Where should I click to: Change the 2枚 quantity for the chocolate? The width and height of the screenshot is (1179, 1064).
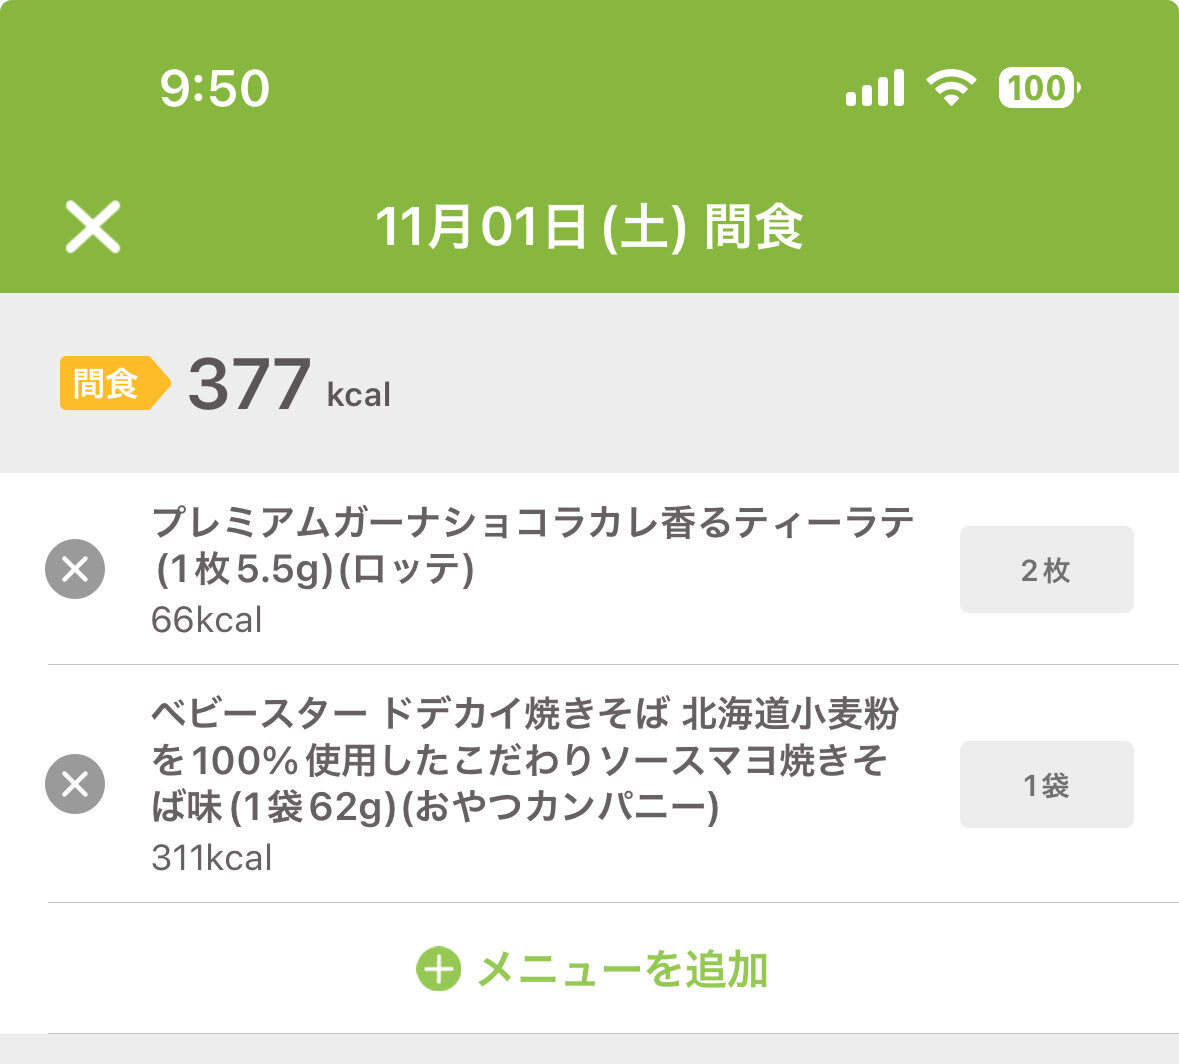point(1046,570)
